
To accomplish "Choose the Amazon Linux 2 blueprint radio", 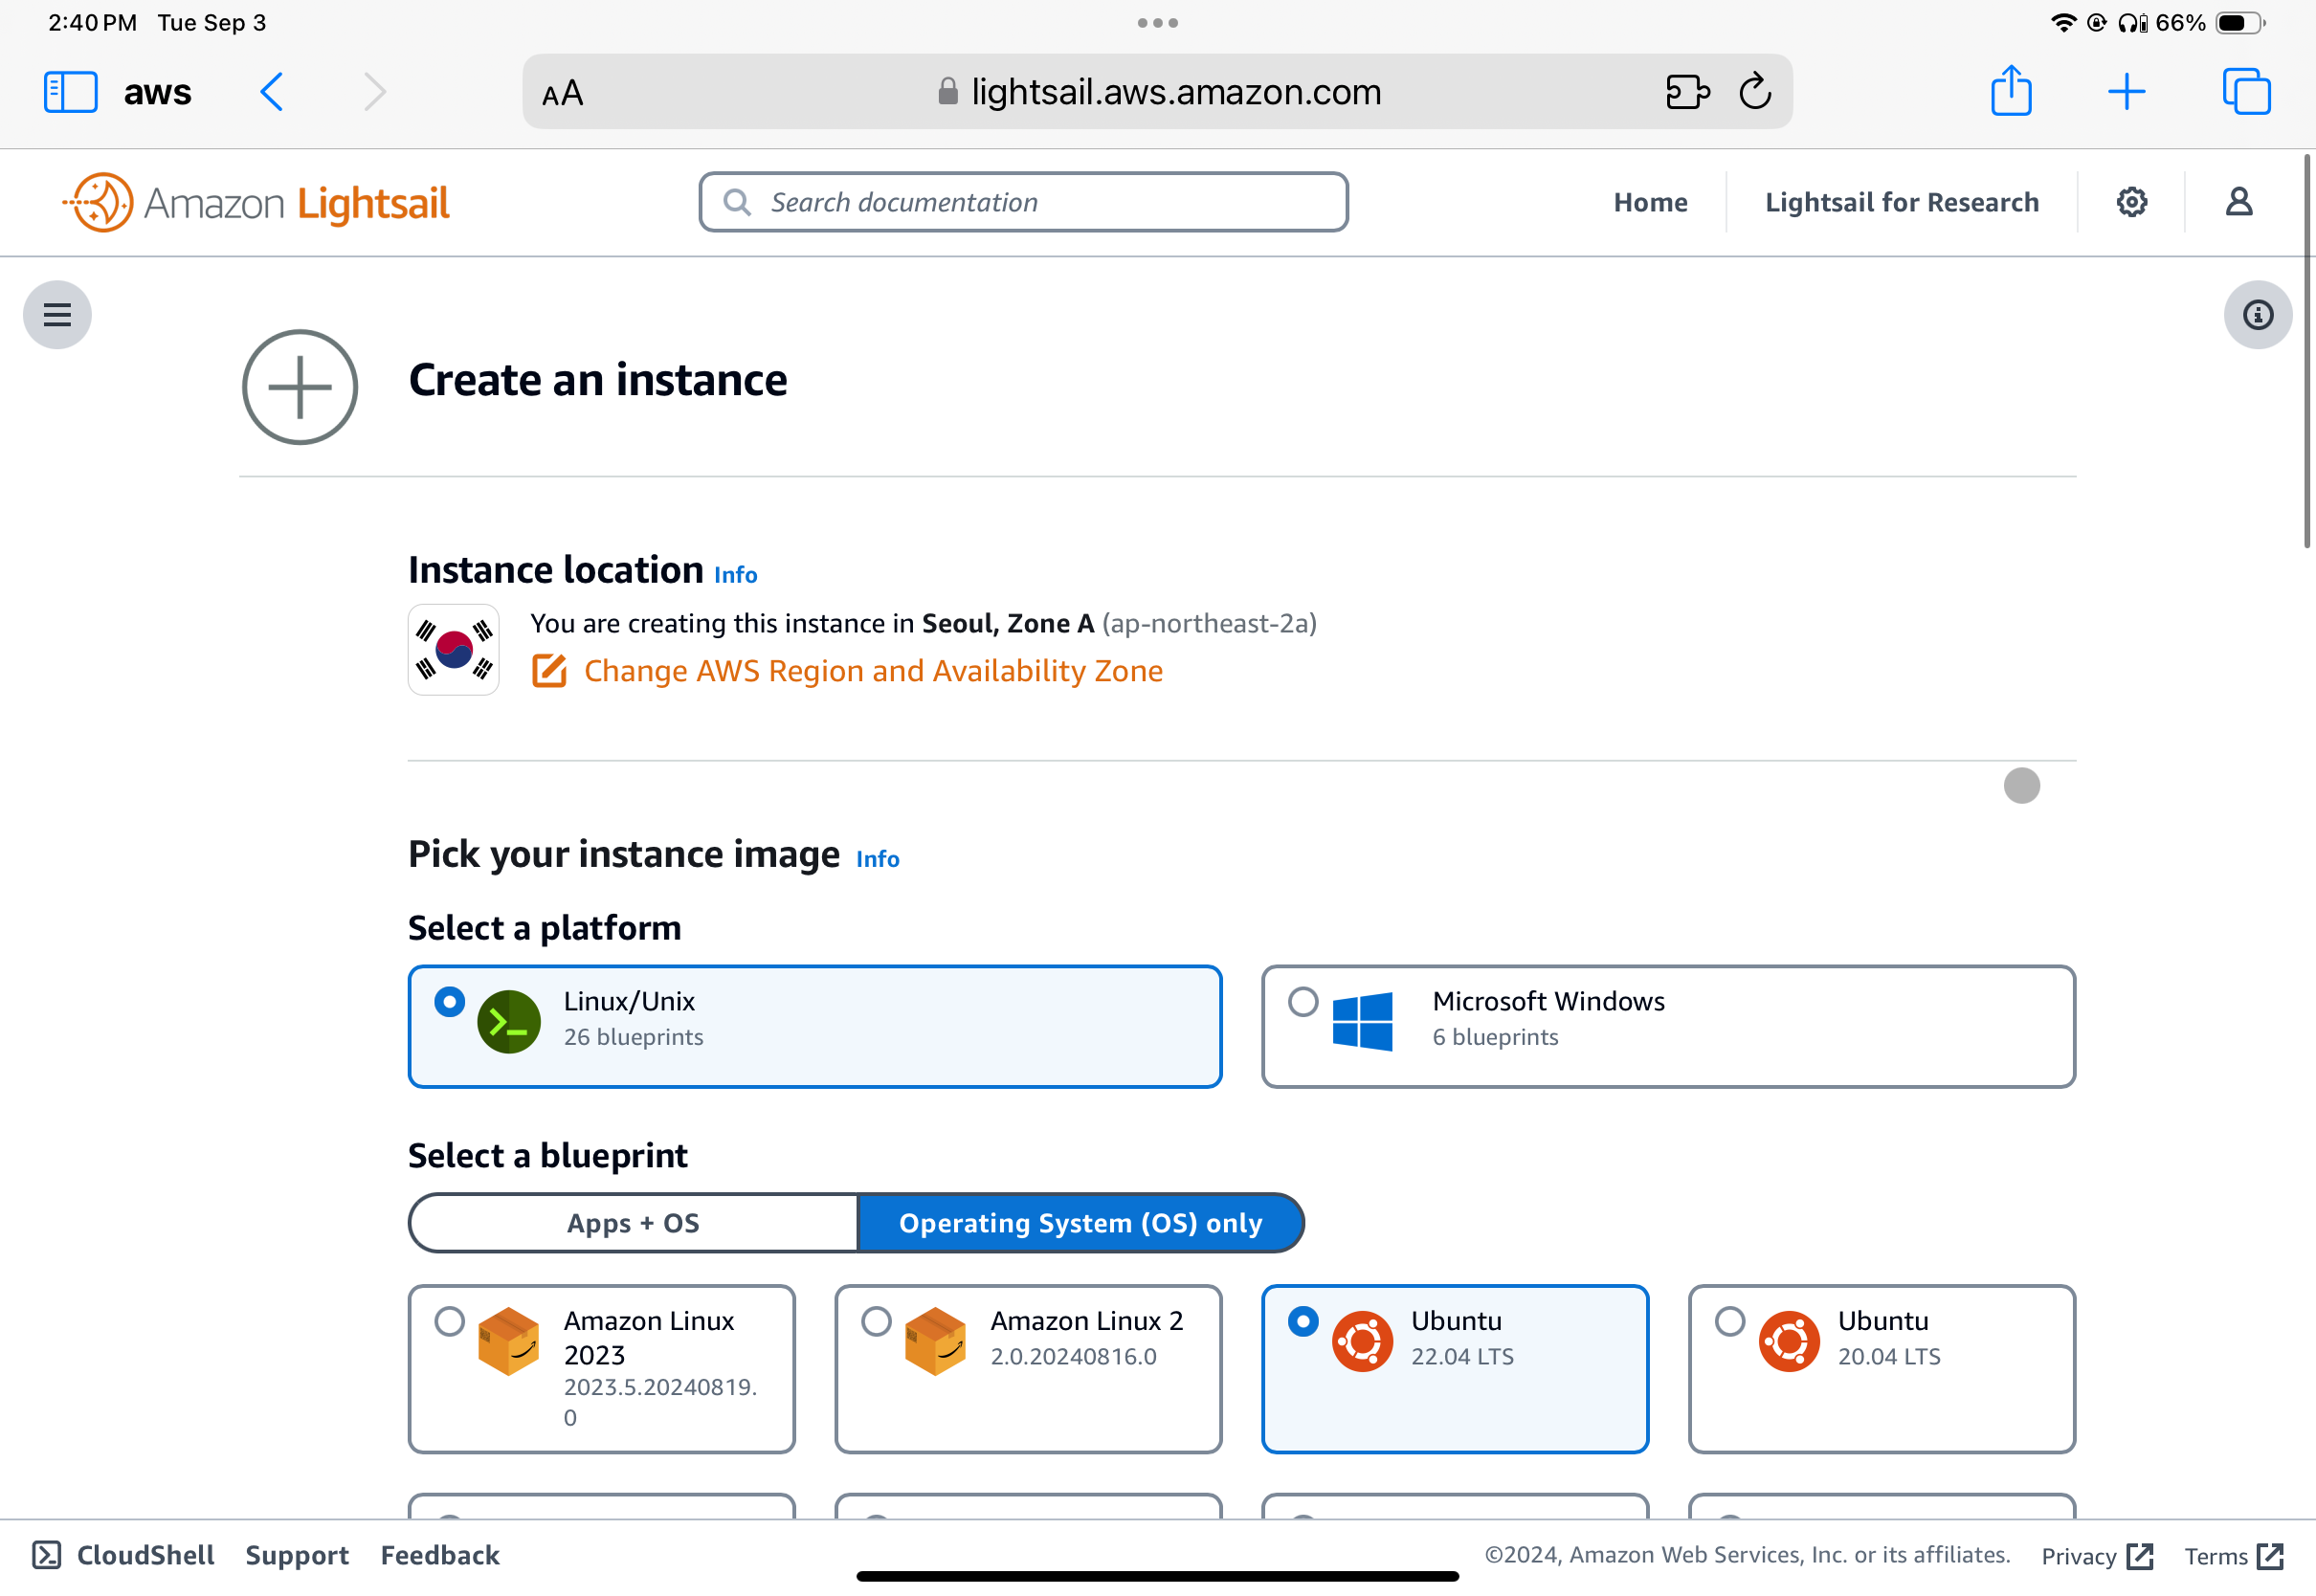I will [876, 1321].
